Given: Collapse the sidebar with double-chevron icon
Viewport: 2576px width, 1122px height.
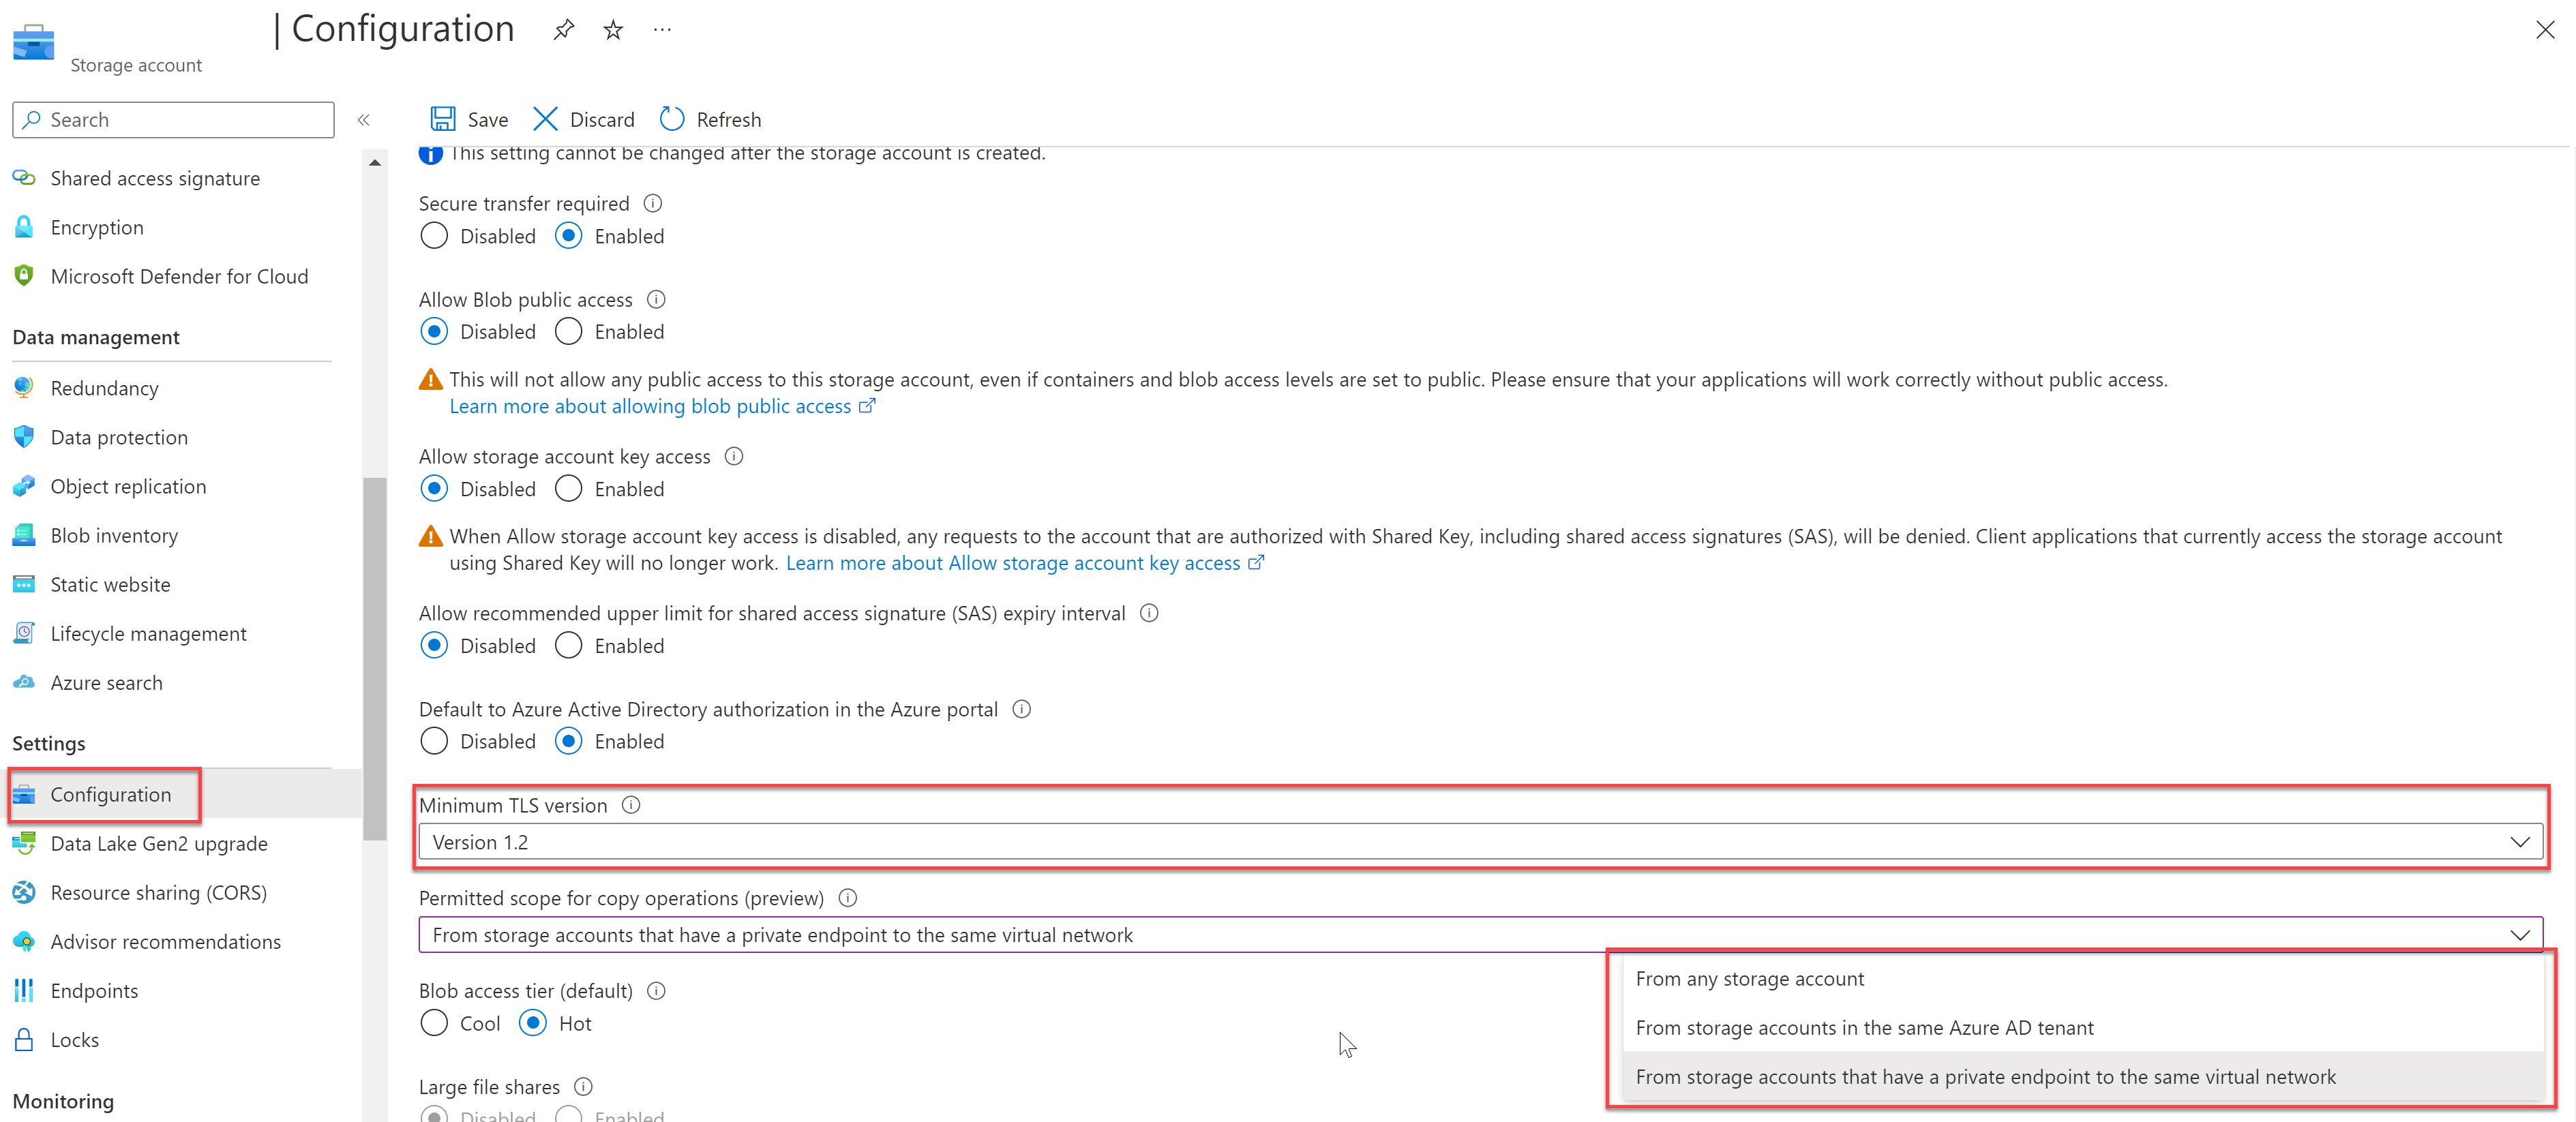Looking at the screenshot, I should tap(364, 120).
